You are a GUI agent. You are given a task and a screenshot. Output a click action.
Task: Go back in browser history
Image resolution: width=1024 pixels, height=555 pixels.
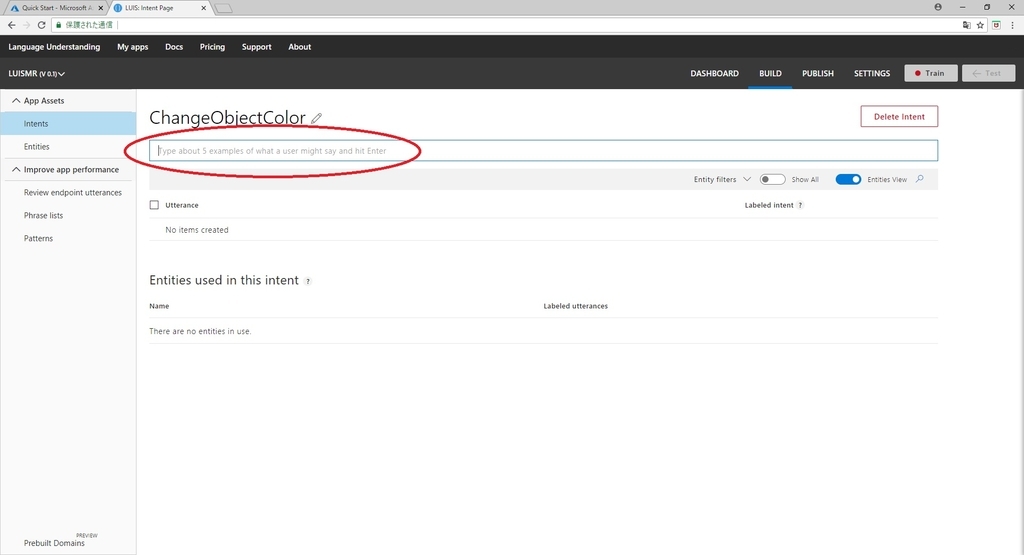[x=12, y=25]
